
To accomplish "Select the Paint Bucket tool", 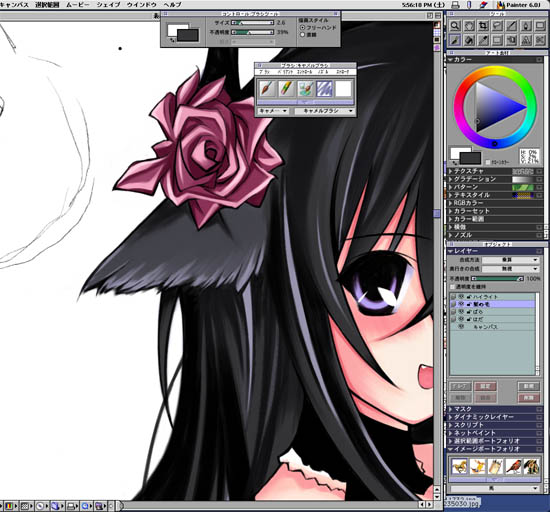I will coord(469,40).
